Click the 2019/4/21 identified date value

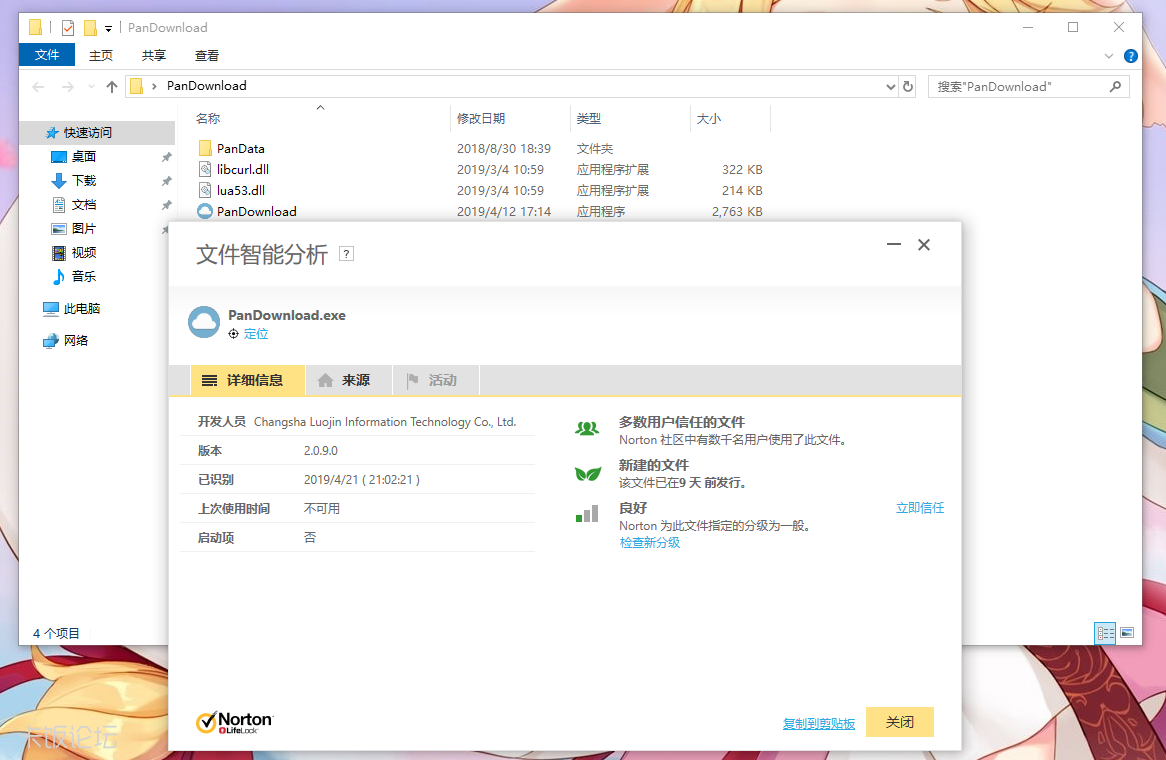361,480
